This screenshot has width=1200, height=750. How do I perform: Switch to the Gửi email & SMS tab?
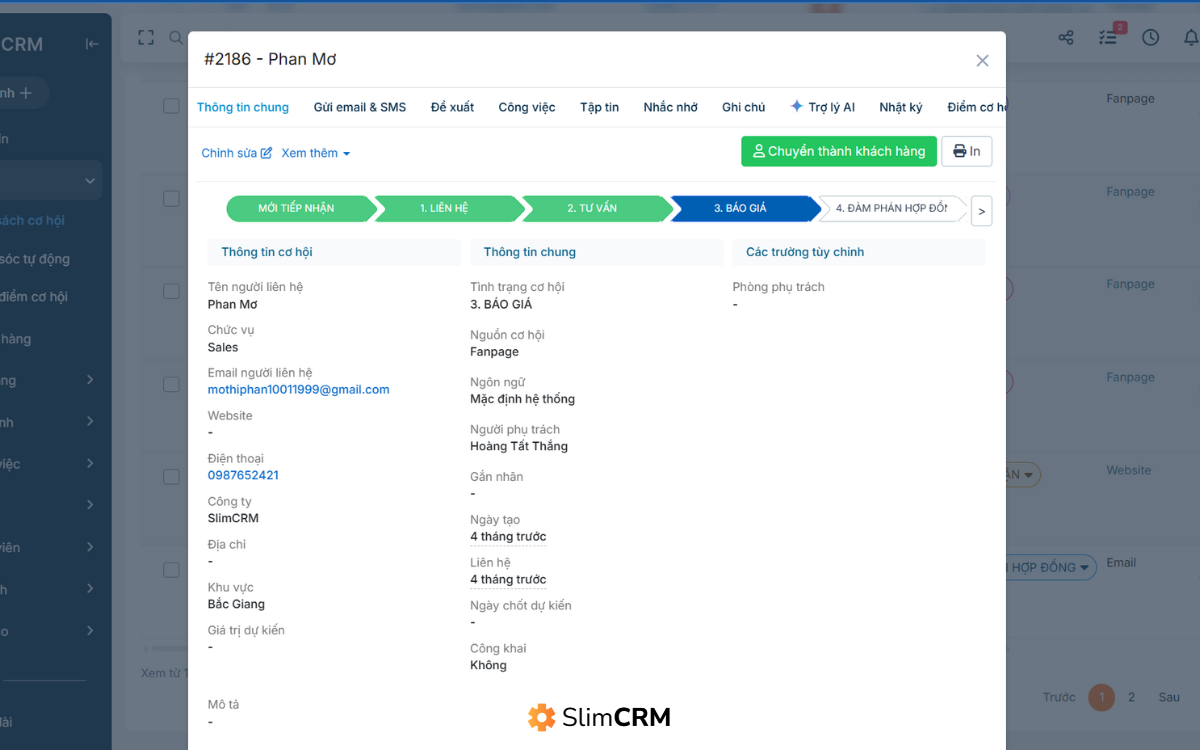pos(360,107)
